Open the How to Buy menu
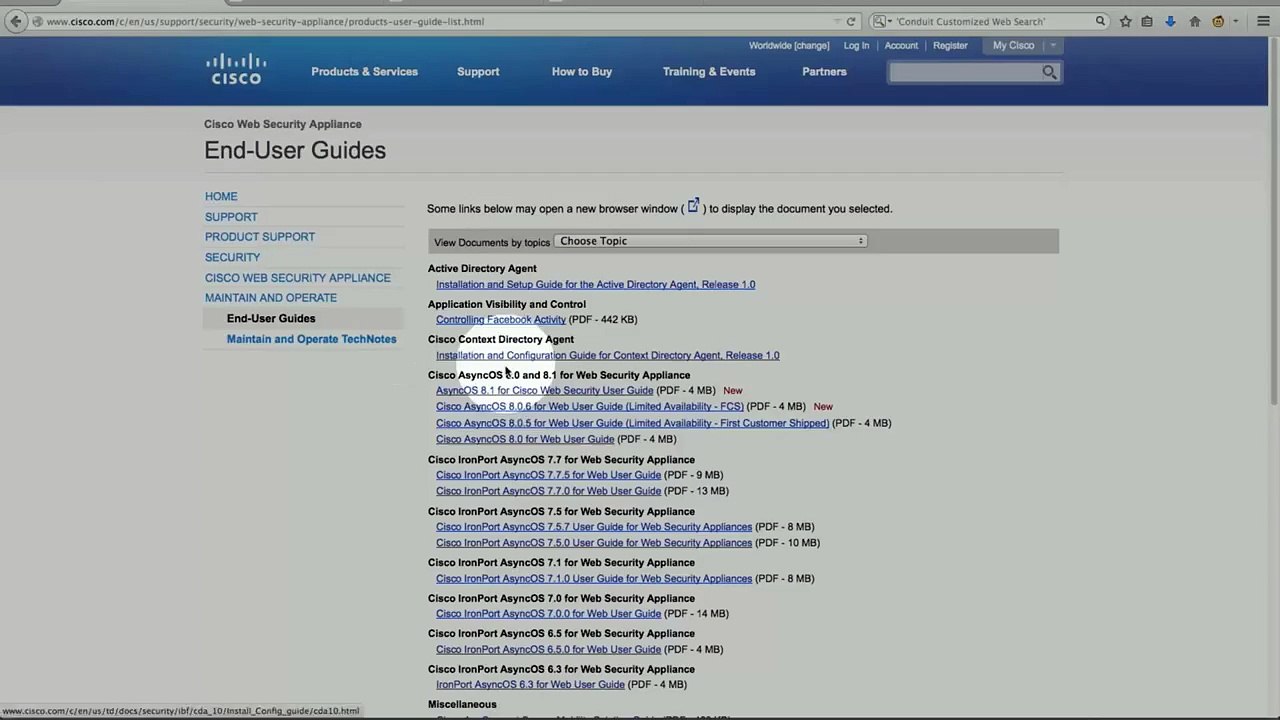1280x720 pixels. point(582,72)
